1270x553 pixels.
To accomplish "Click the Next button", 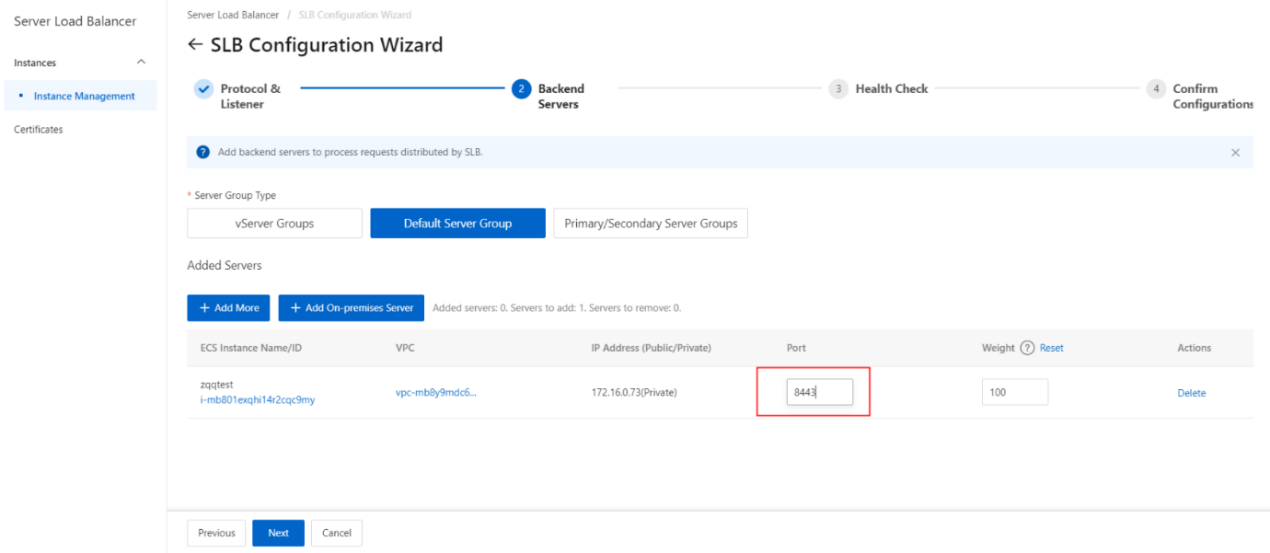I will [278, 533].
